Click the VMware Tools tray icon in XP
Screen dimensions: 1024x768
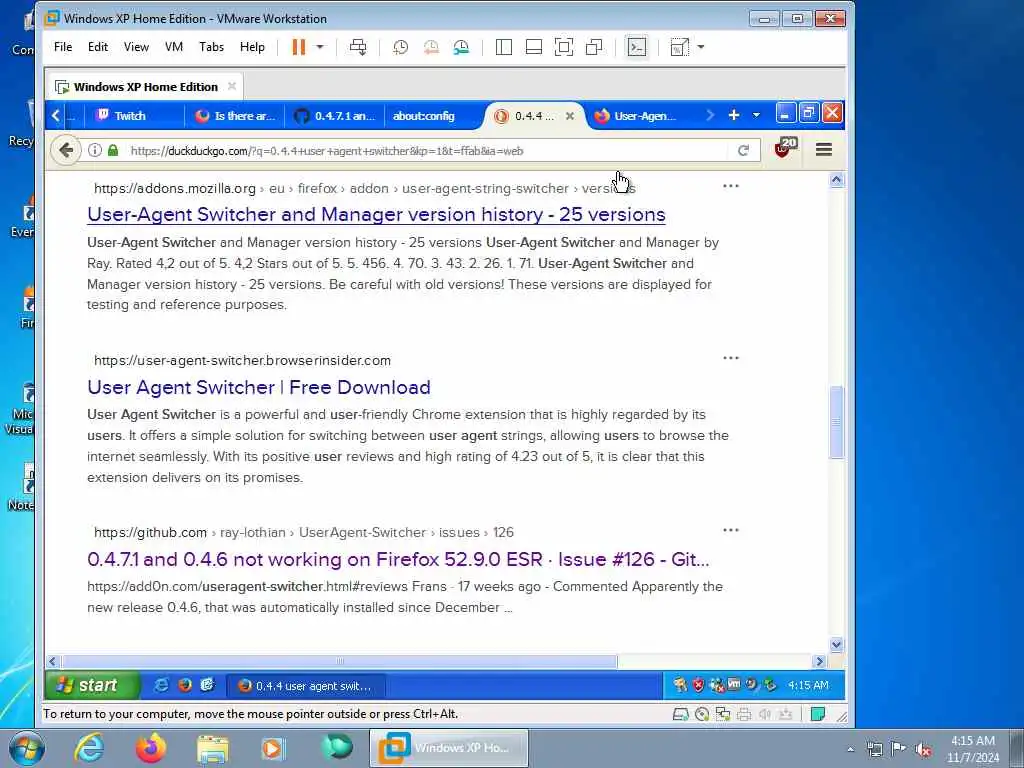pos(734,684)
